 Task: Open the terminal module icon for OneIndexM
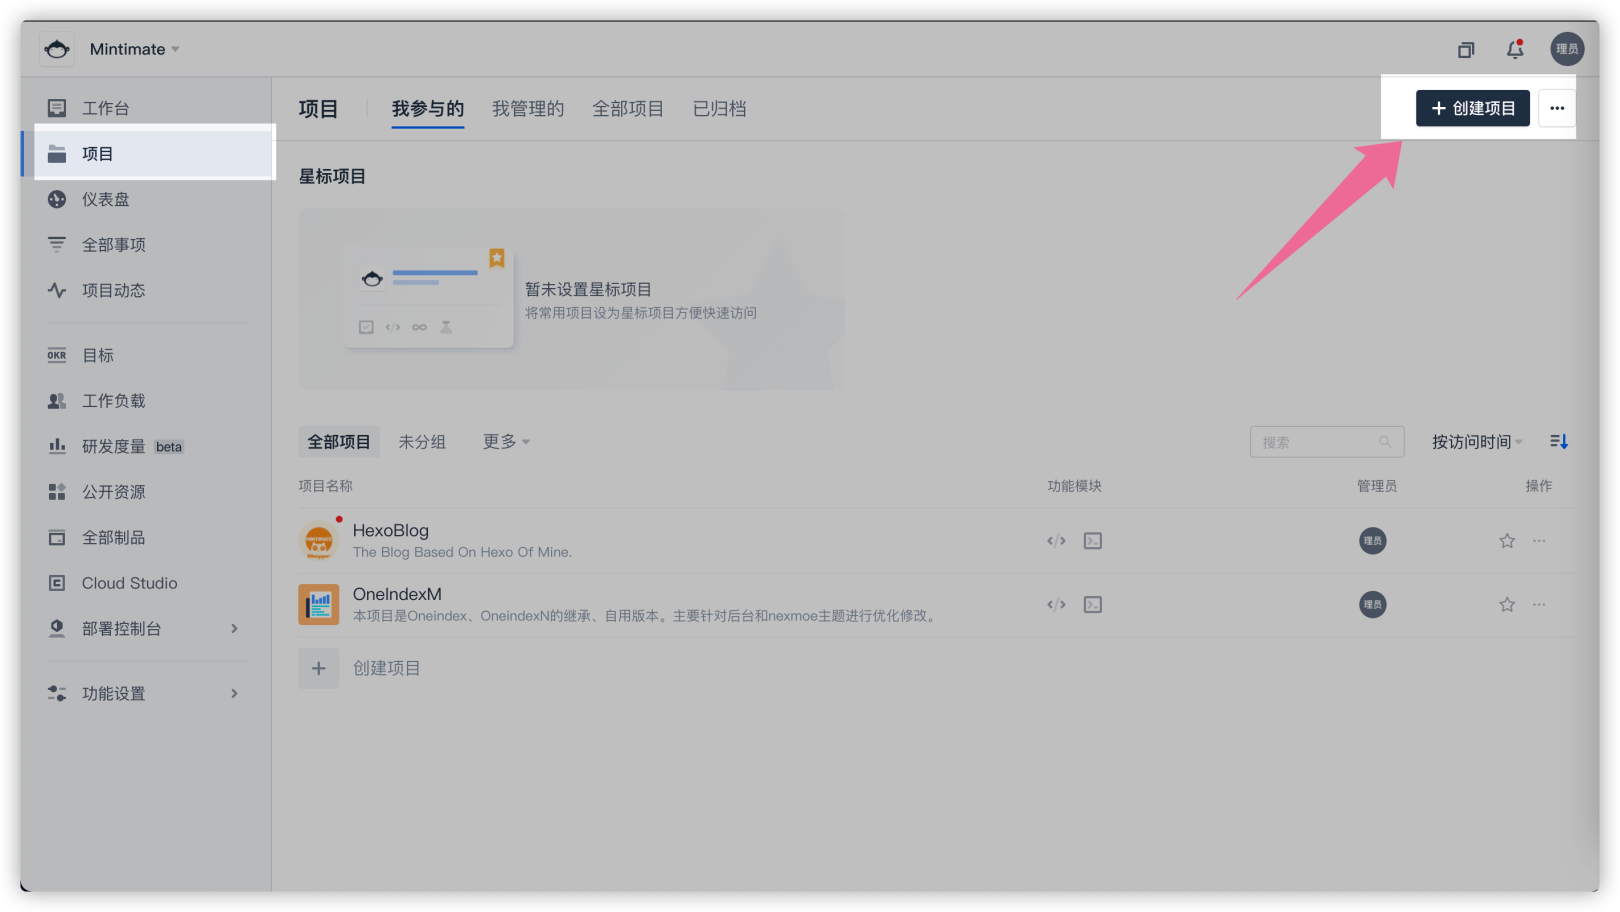click(x=1092, y=604)
